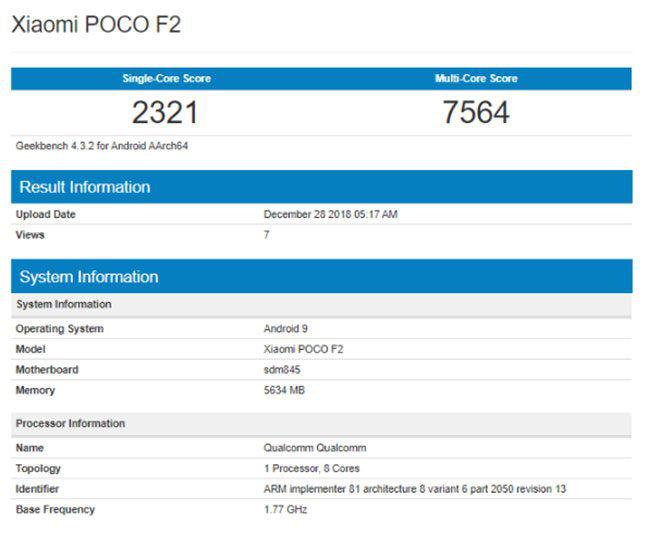Image resolution: width=660 pixels, height=533 pixels.
Task: Click the sdm845 motherboard value
Action: click(x=282, y=370)
